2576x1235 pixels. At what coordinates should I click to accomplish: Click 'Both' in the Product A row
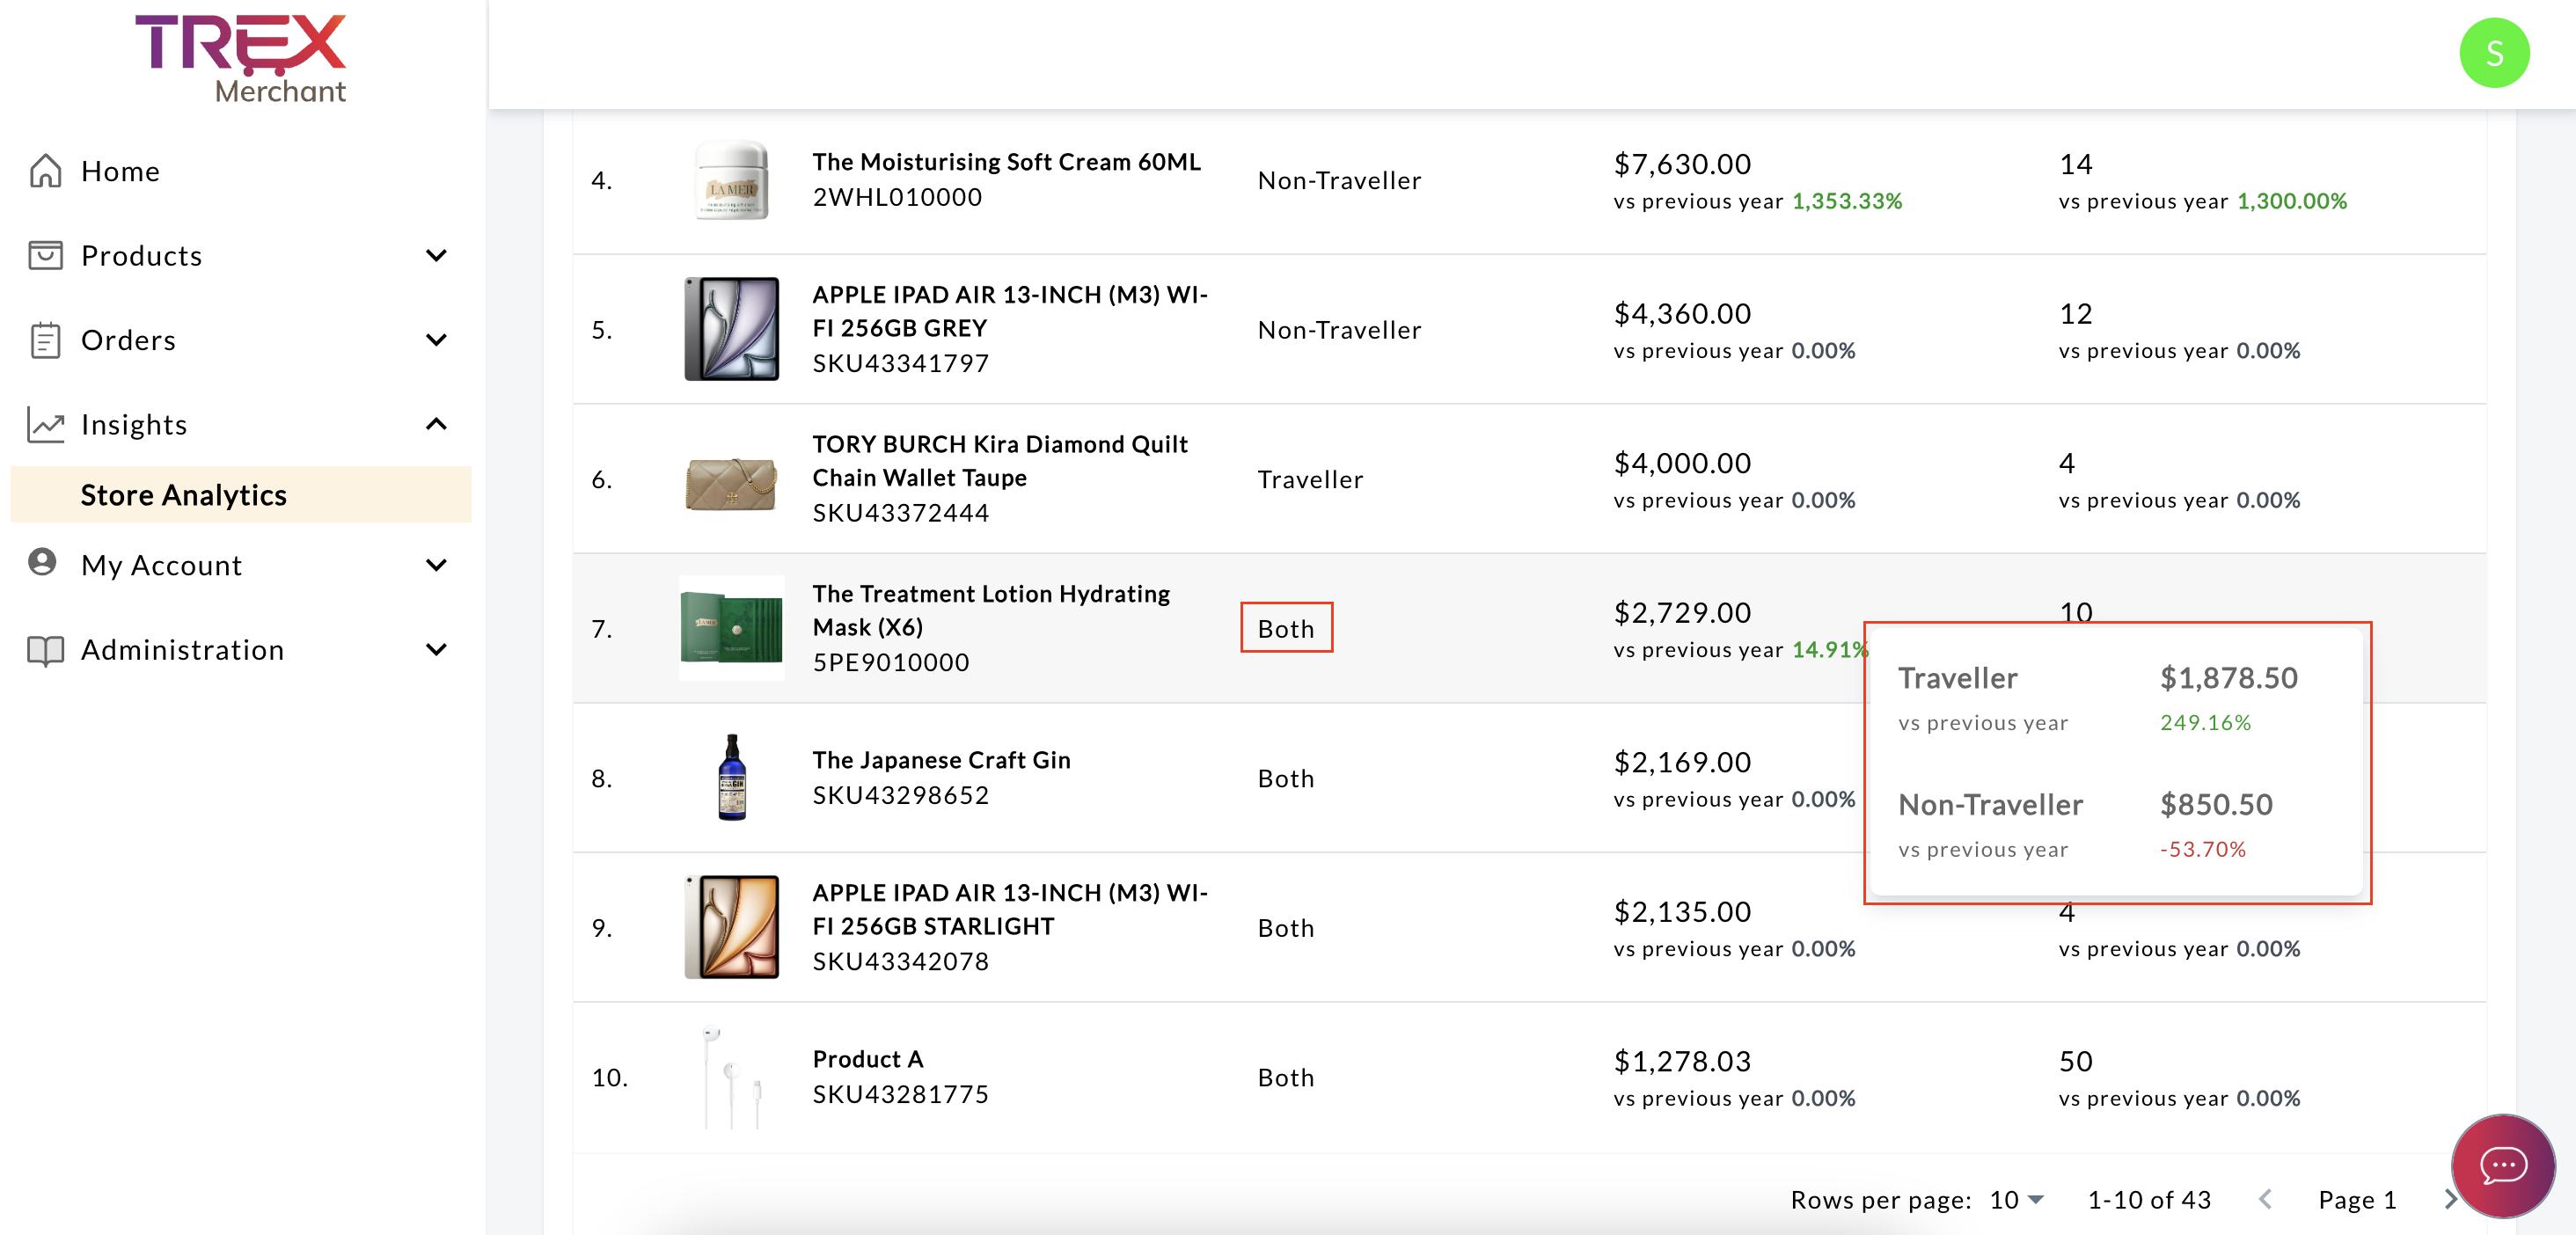(1286, 1077)
